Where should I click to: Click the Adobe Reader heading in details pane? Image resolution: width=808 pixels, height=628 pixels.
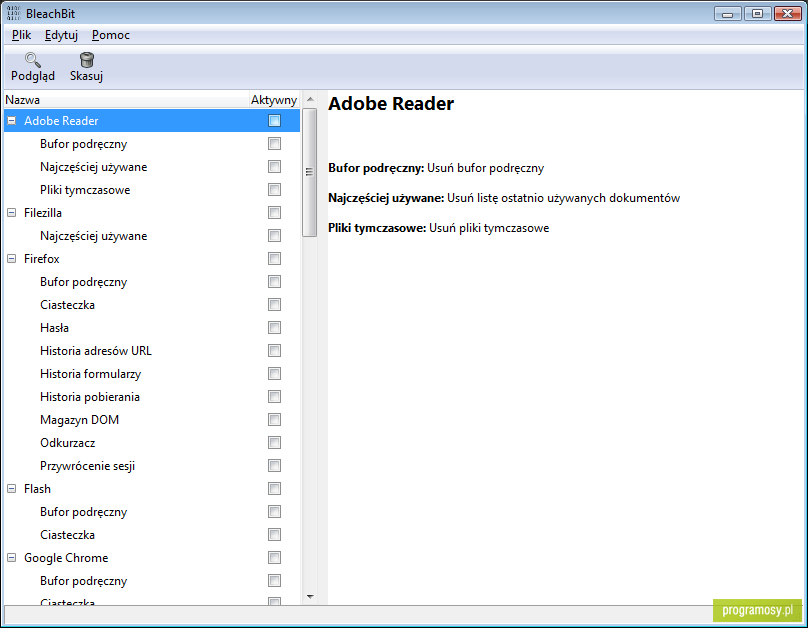391,104
